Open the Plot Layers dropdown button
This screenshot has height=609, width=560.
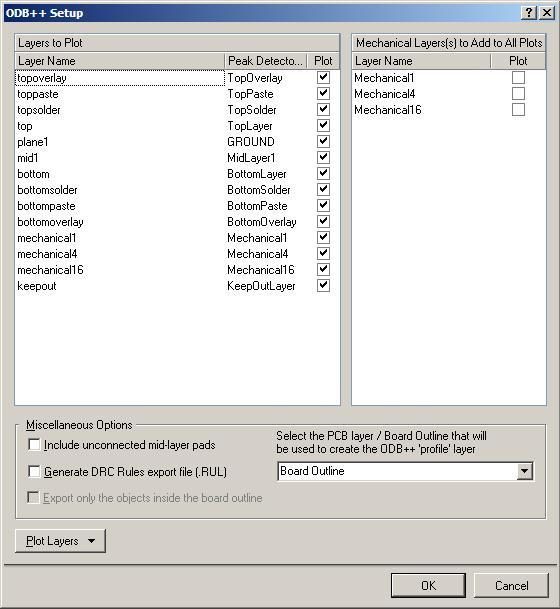coord(60,541)
